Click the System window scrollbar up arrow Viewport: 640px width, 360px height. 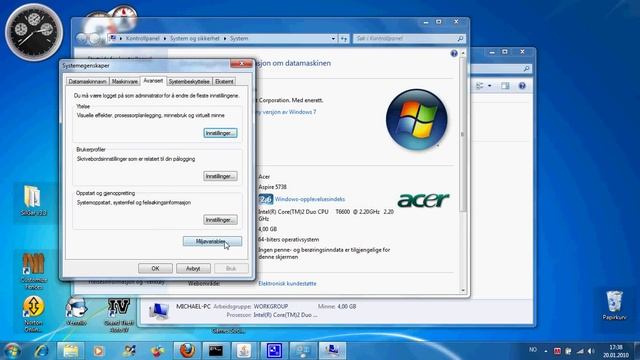click(463, 53)
